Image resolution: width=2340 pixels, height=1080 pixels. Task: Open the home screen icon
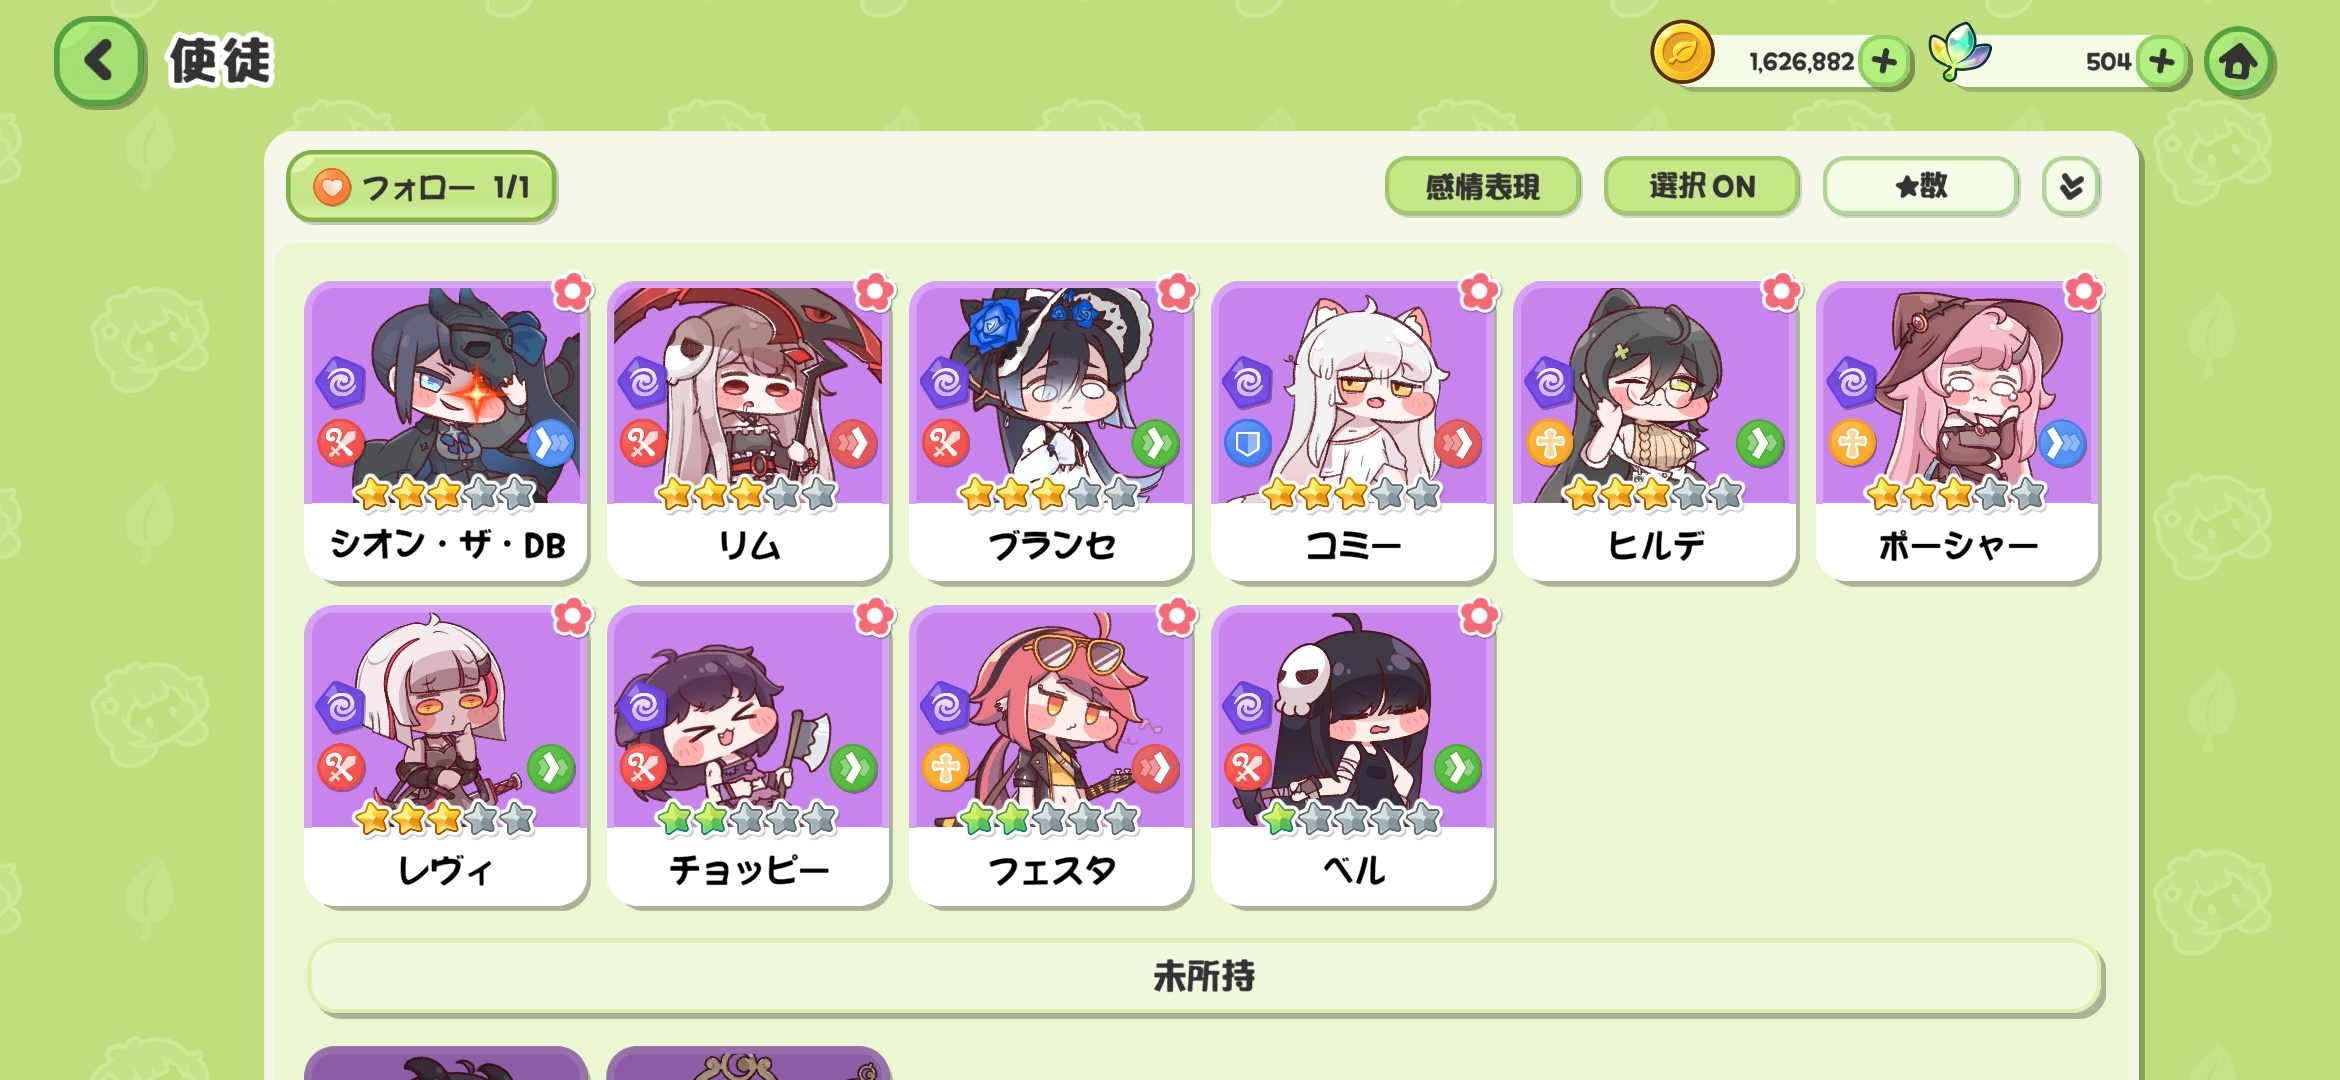(2239, 62)
